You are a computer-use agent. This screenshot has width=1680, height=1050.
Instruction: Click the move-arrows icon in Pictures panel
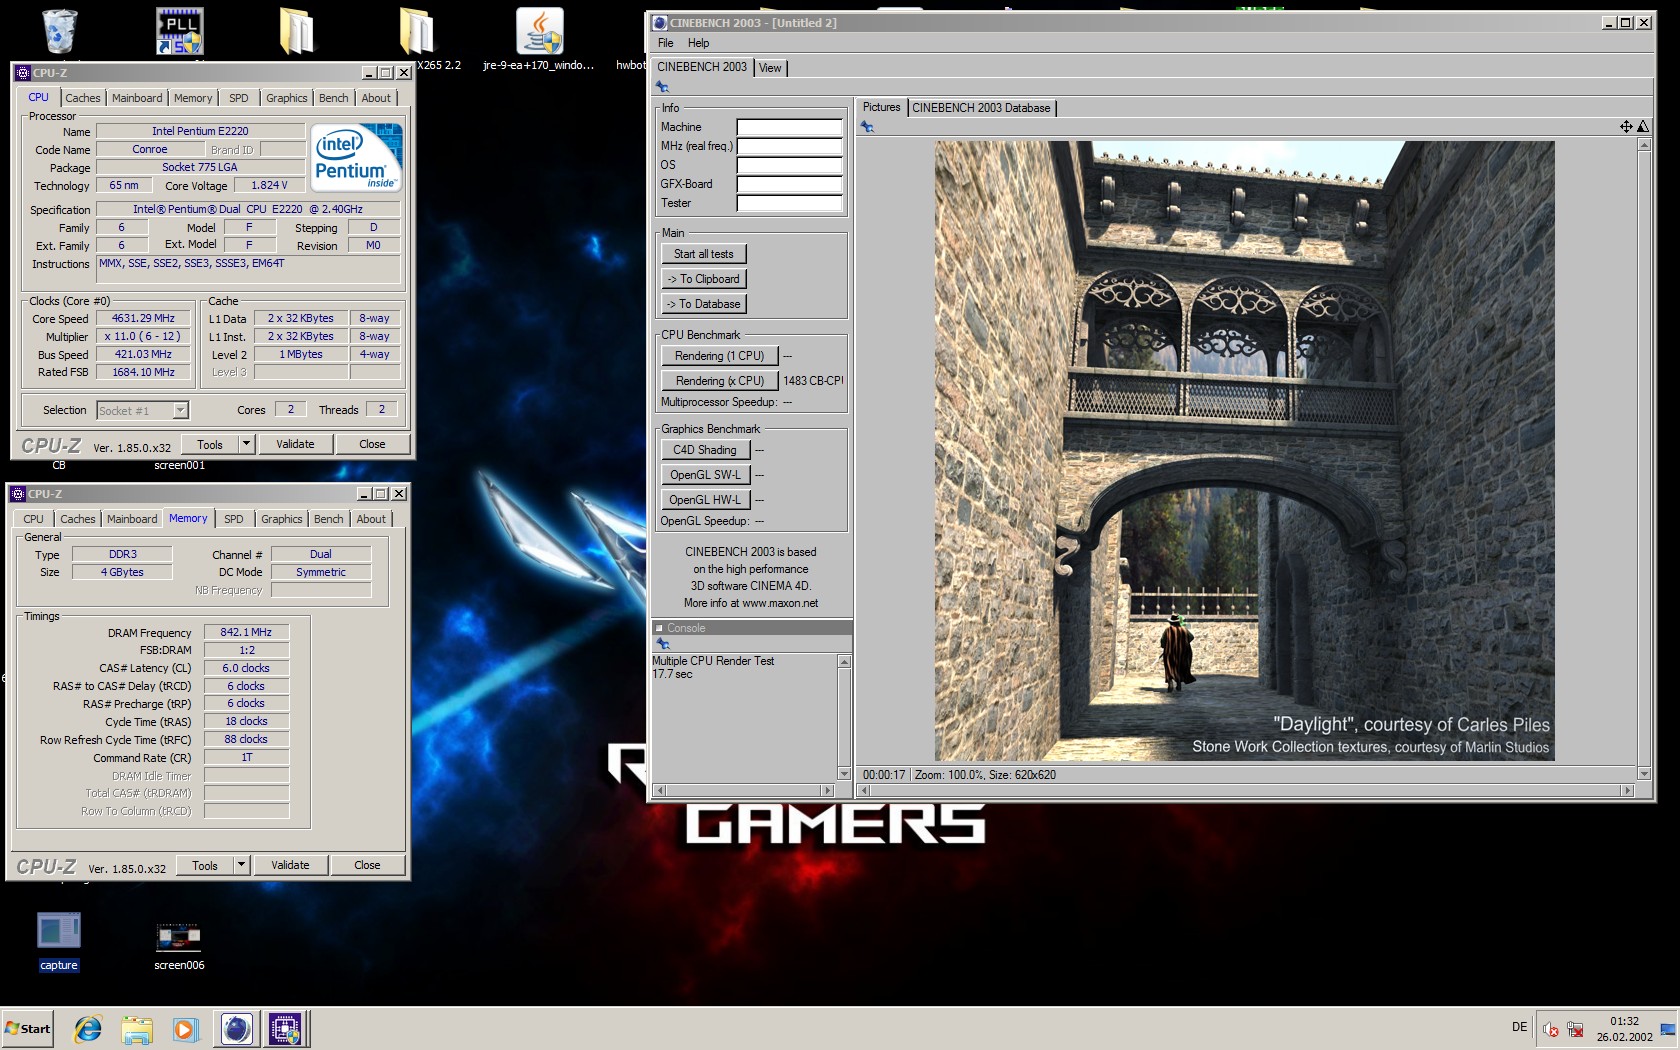(x=1626, y=126)
